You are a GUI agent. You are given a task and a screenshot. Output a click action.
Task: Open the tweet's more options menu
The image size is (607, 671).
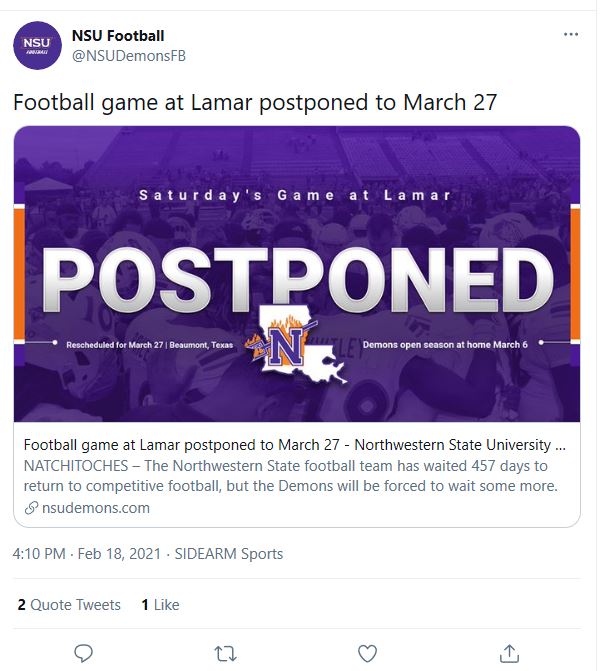tap(571, 34)
